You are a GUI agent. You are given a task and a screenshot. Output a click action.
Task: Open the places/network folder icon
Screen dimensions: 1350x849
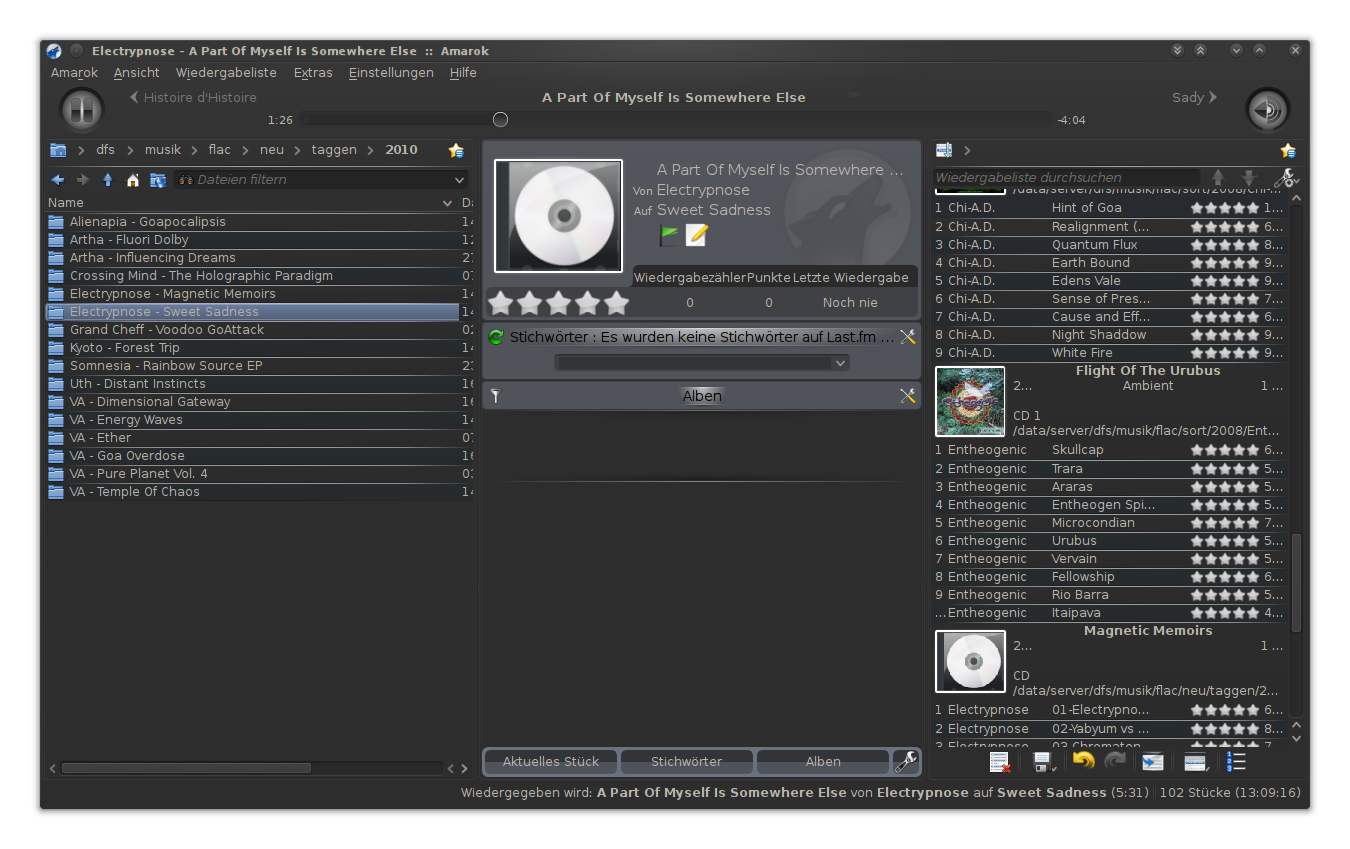[158, 180]
